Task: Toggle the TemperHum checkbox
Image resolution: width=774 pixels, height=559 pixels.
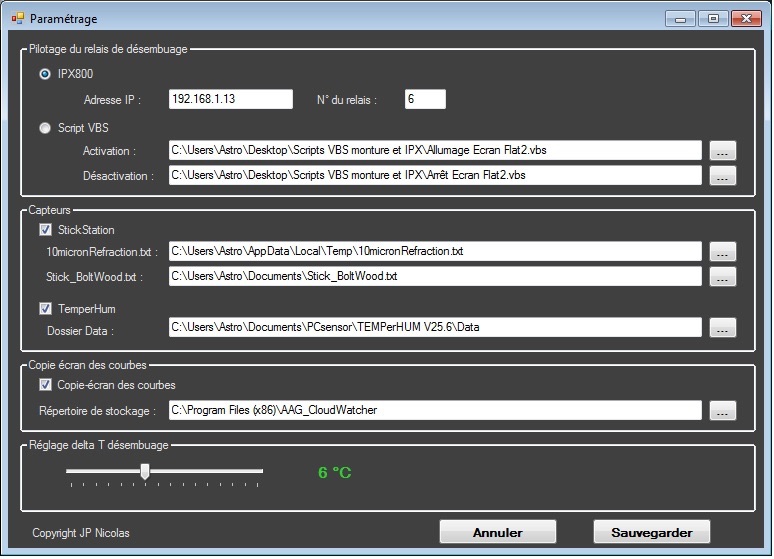Action: pos(45,309)
